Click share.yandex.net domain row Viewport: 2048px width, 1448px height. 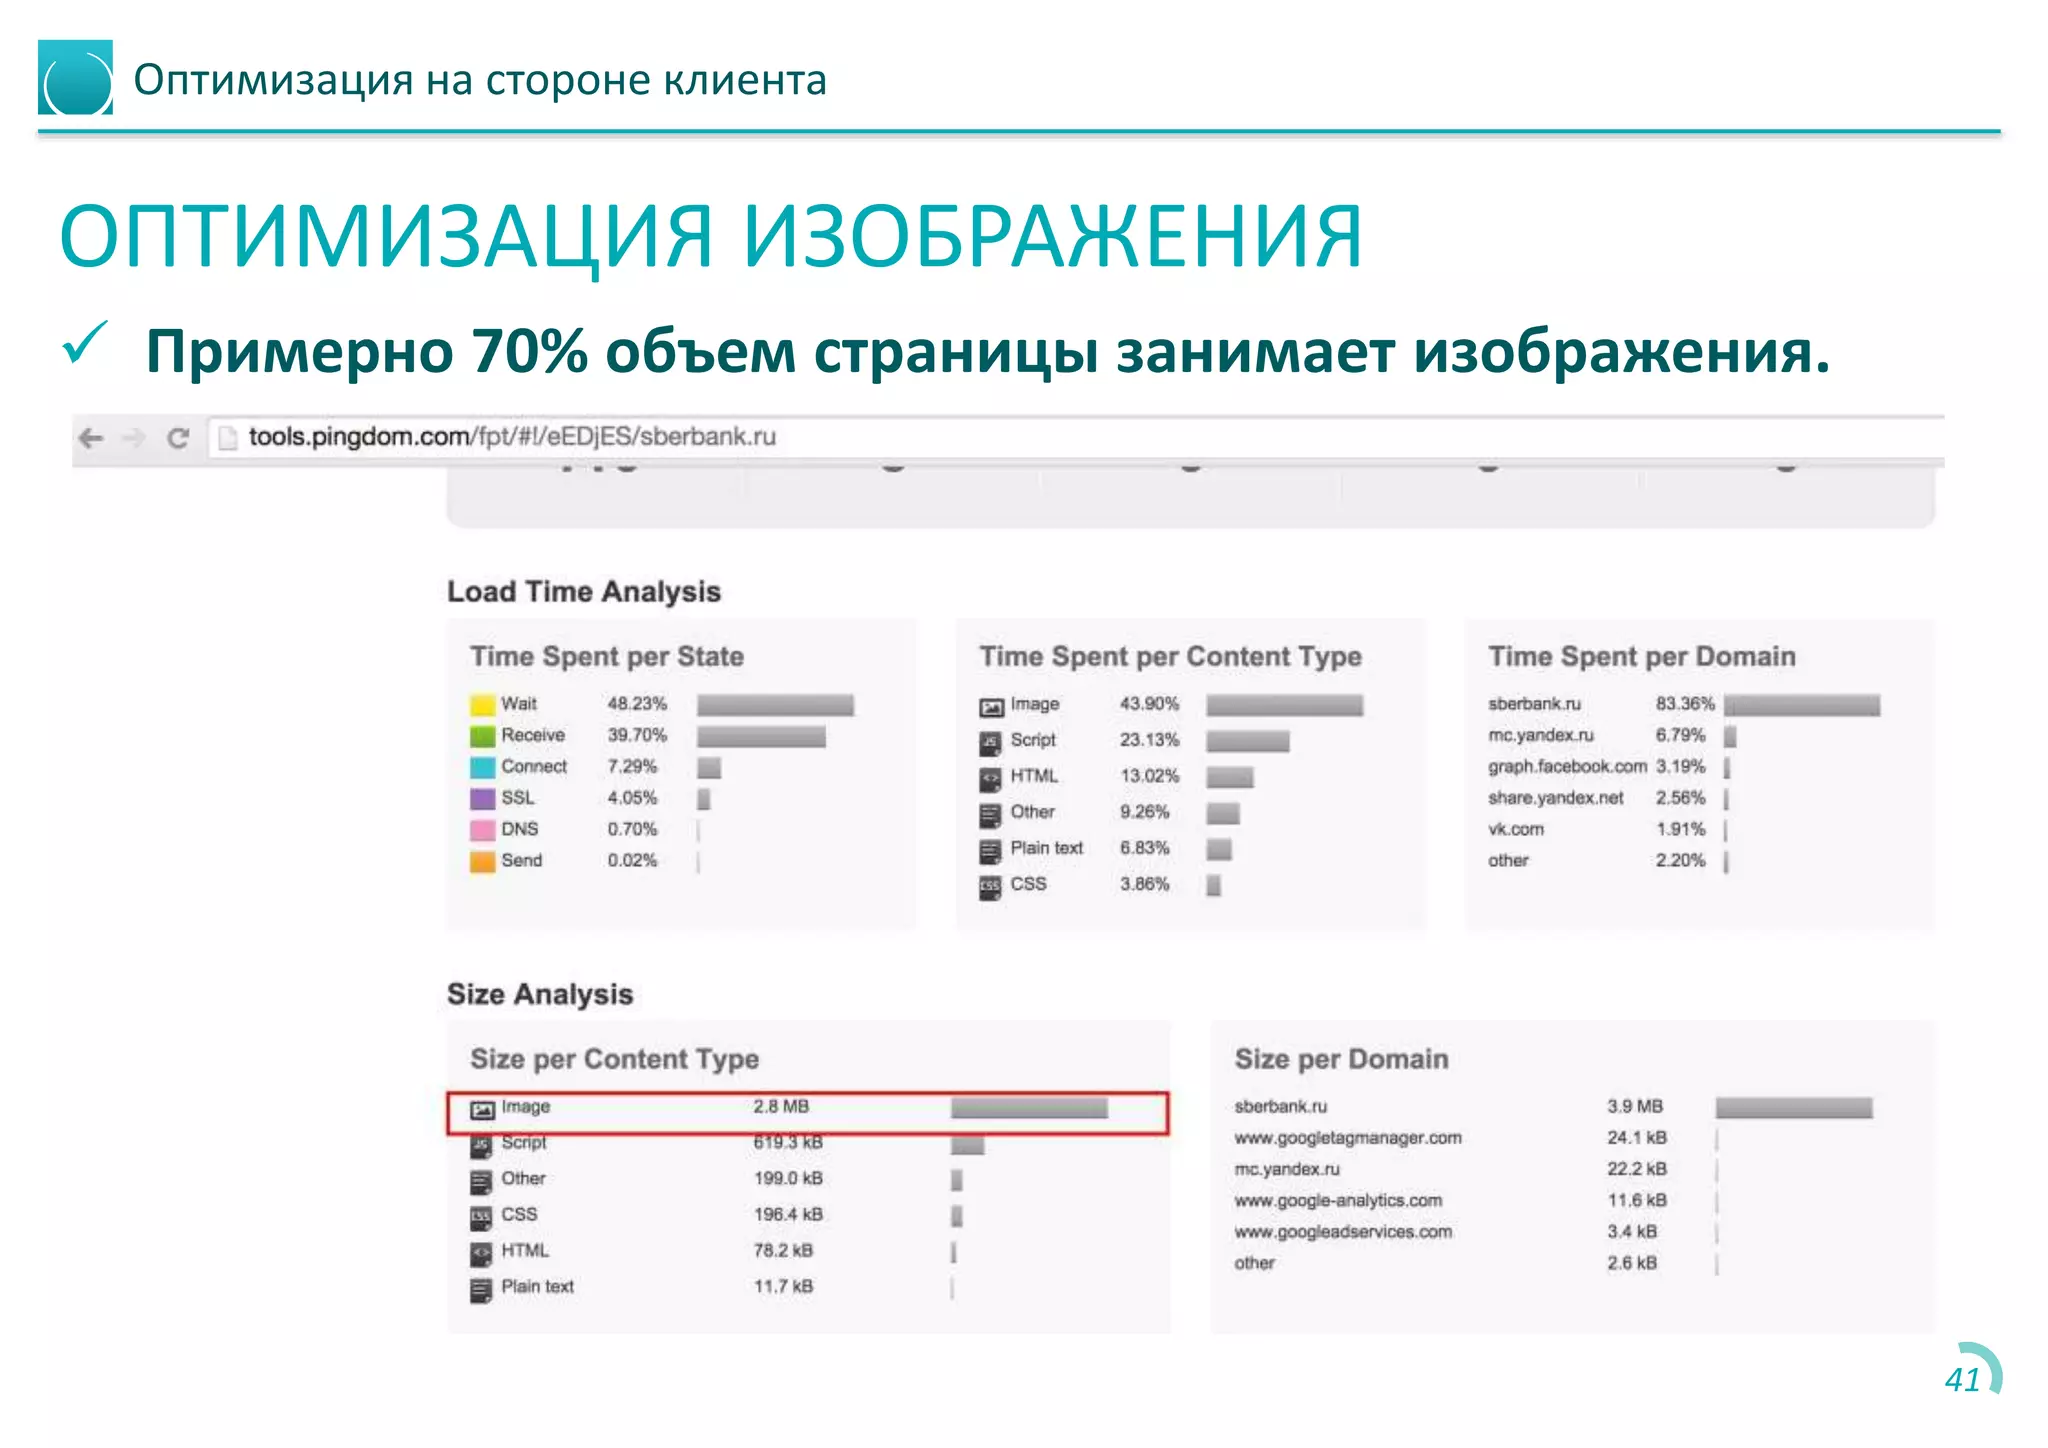tap(1611, 798)
